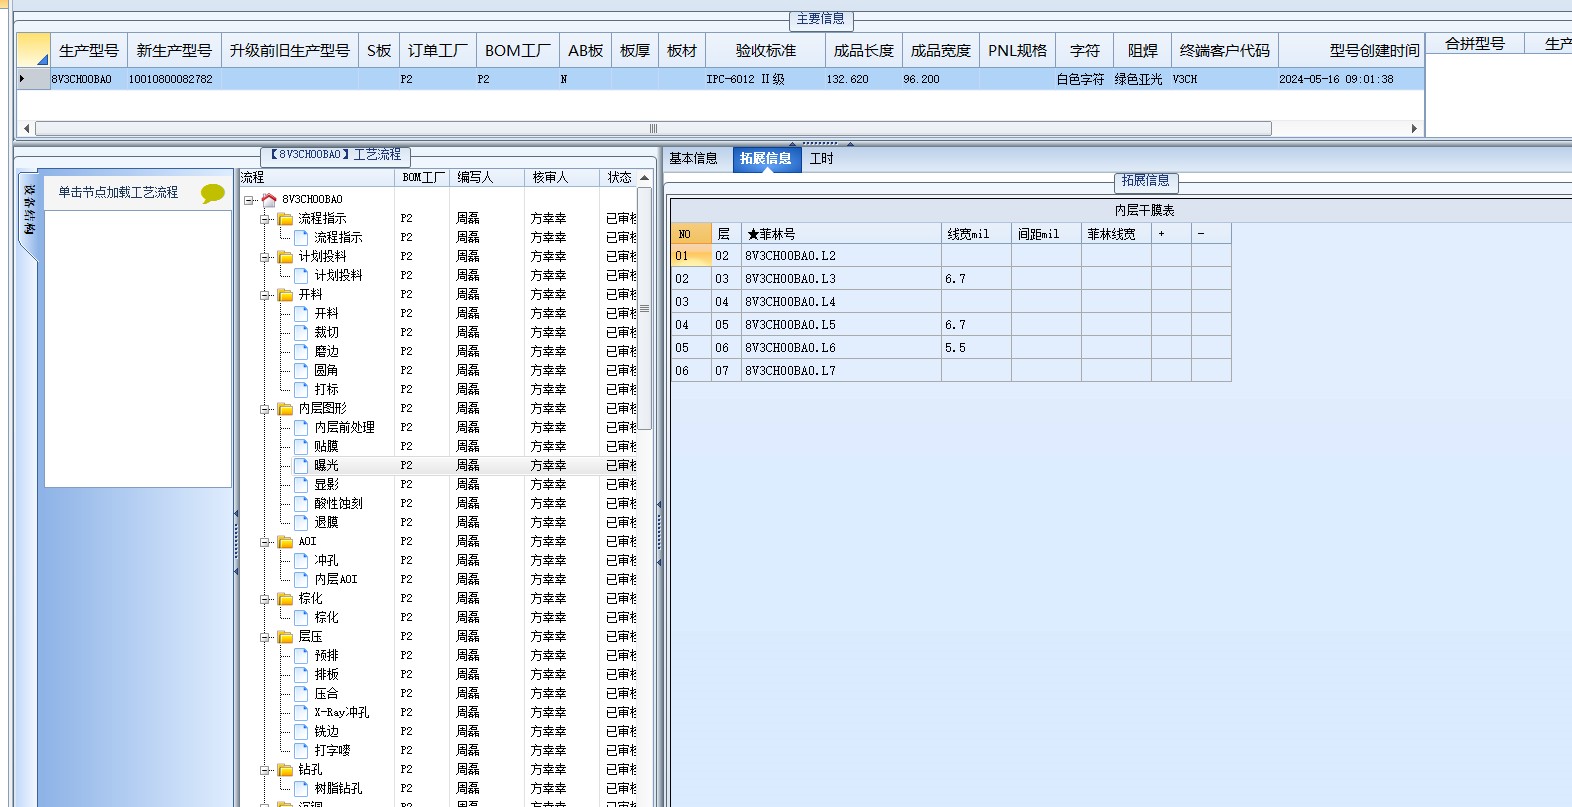Switch to the 工时 tab
Image resolution: width=1572 pixels, height=807 pixels.
pyautogui.click(x=821, y=159)
